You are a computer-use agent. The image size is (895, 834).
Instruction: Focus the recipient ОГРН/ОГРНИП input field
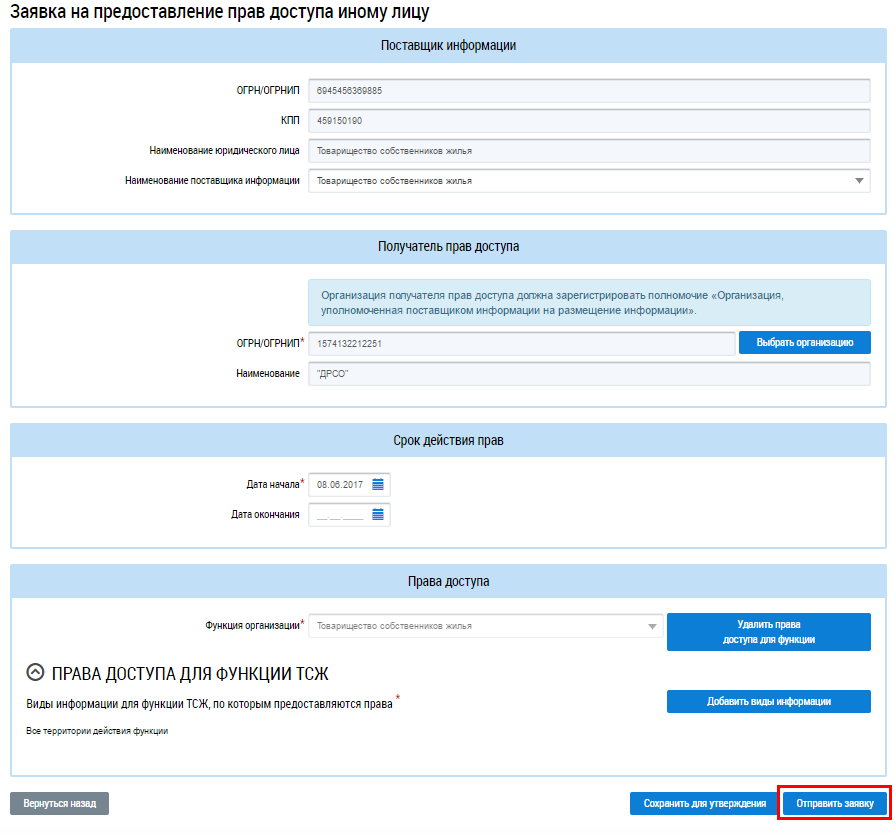[521, 343]
